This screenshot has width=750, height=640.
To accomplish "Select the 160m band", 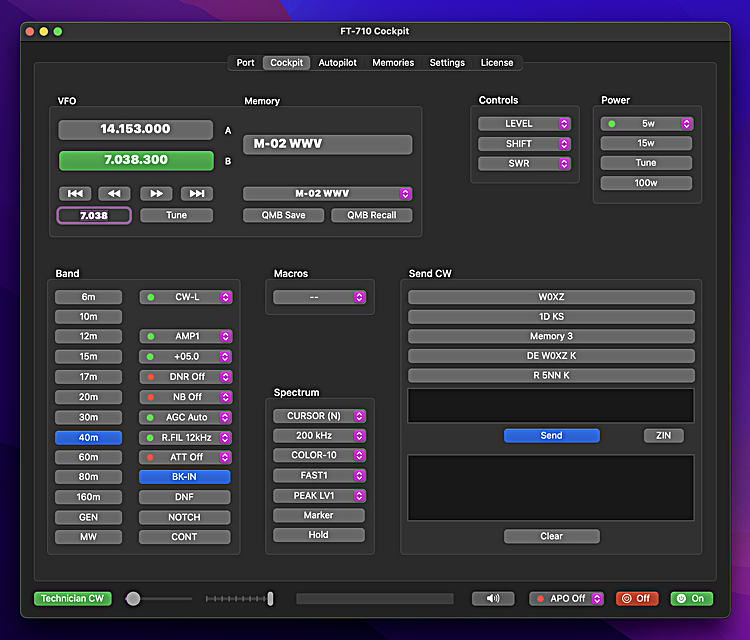I will point(88,497).
